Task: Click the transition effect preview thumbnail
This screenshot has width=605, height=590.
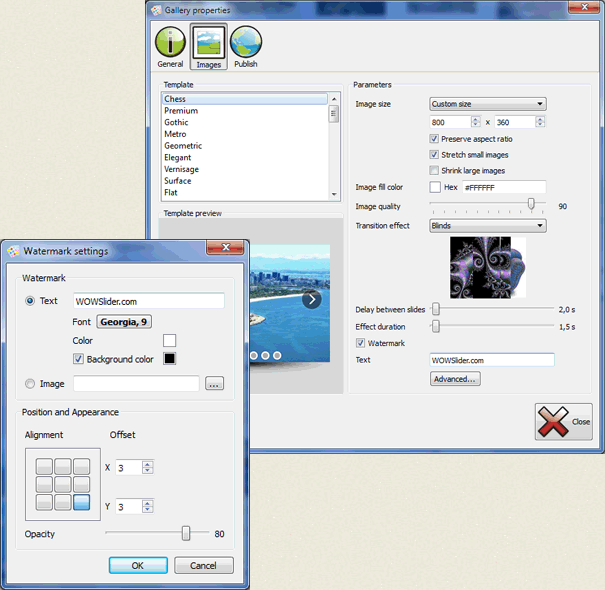Action: 488,267
